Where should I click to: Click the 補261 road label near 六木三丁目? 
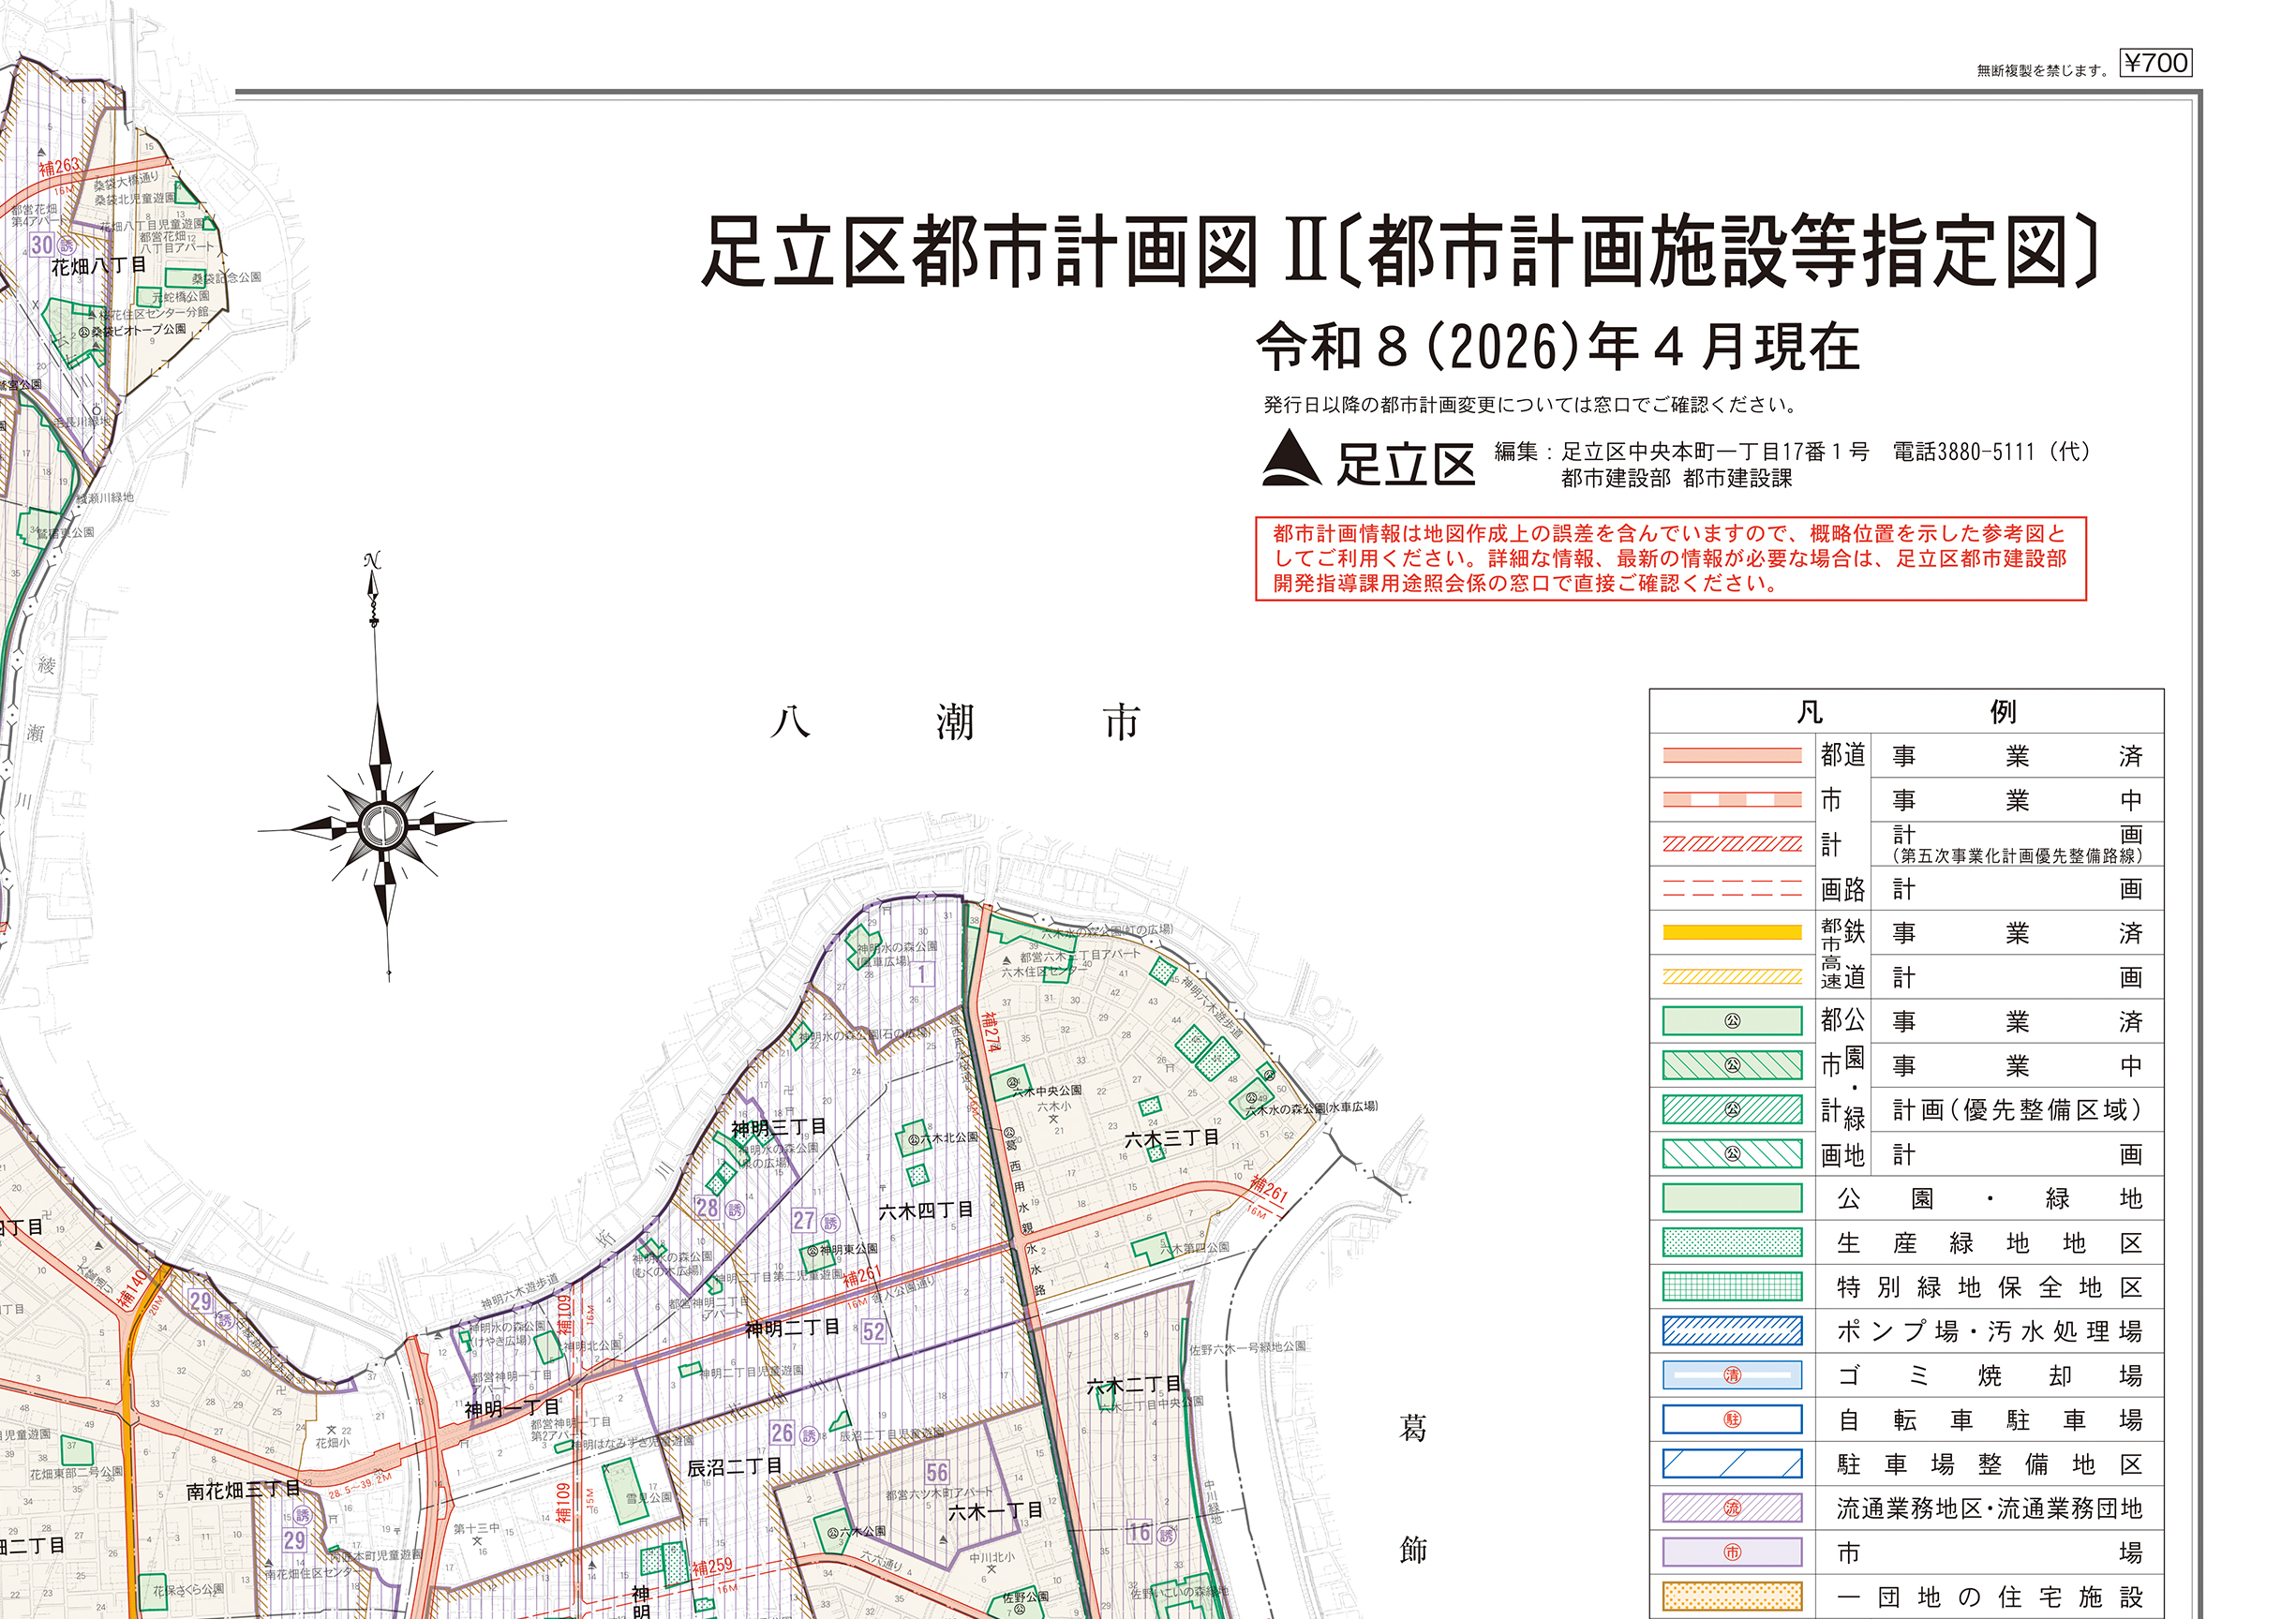[x=1268, y=1189]
